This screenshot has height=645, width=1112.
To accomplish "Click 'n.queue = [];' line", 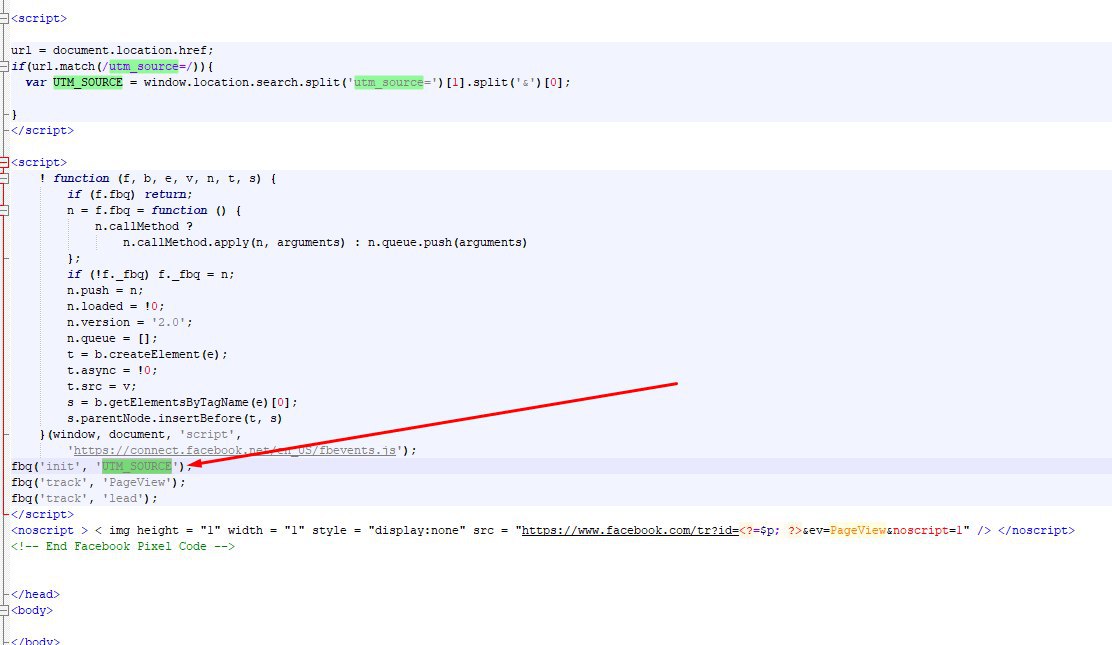I will coord(112,338).
